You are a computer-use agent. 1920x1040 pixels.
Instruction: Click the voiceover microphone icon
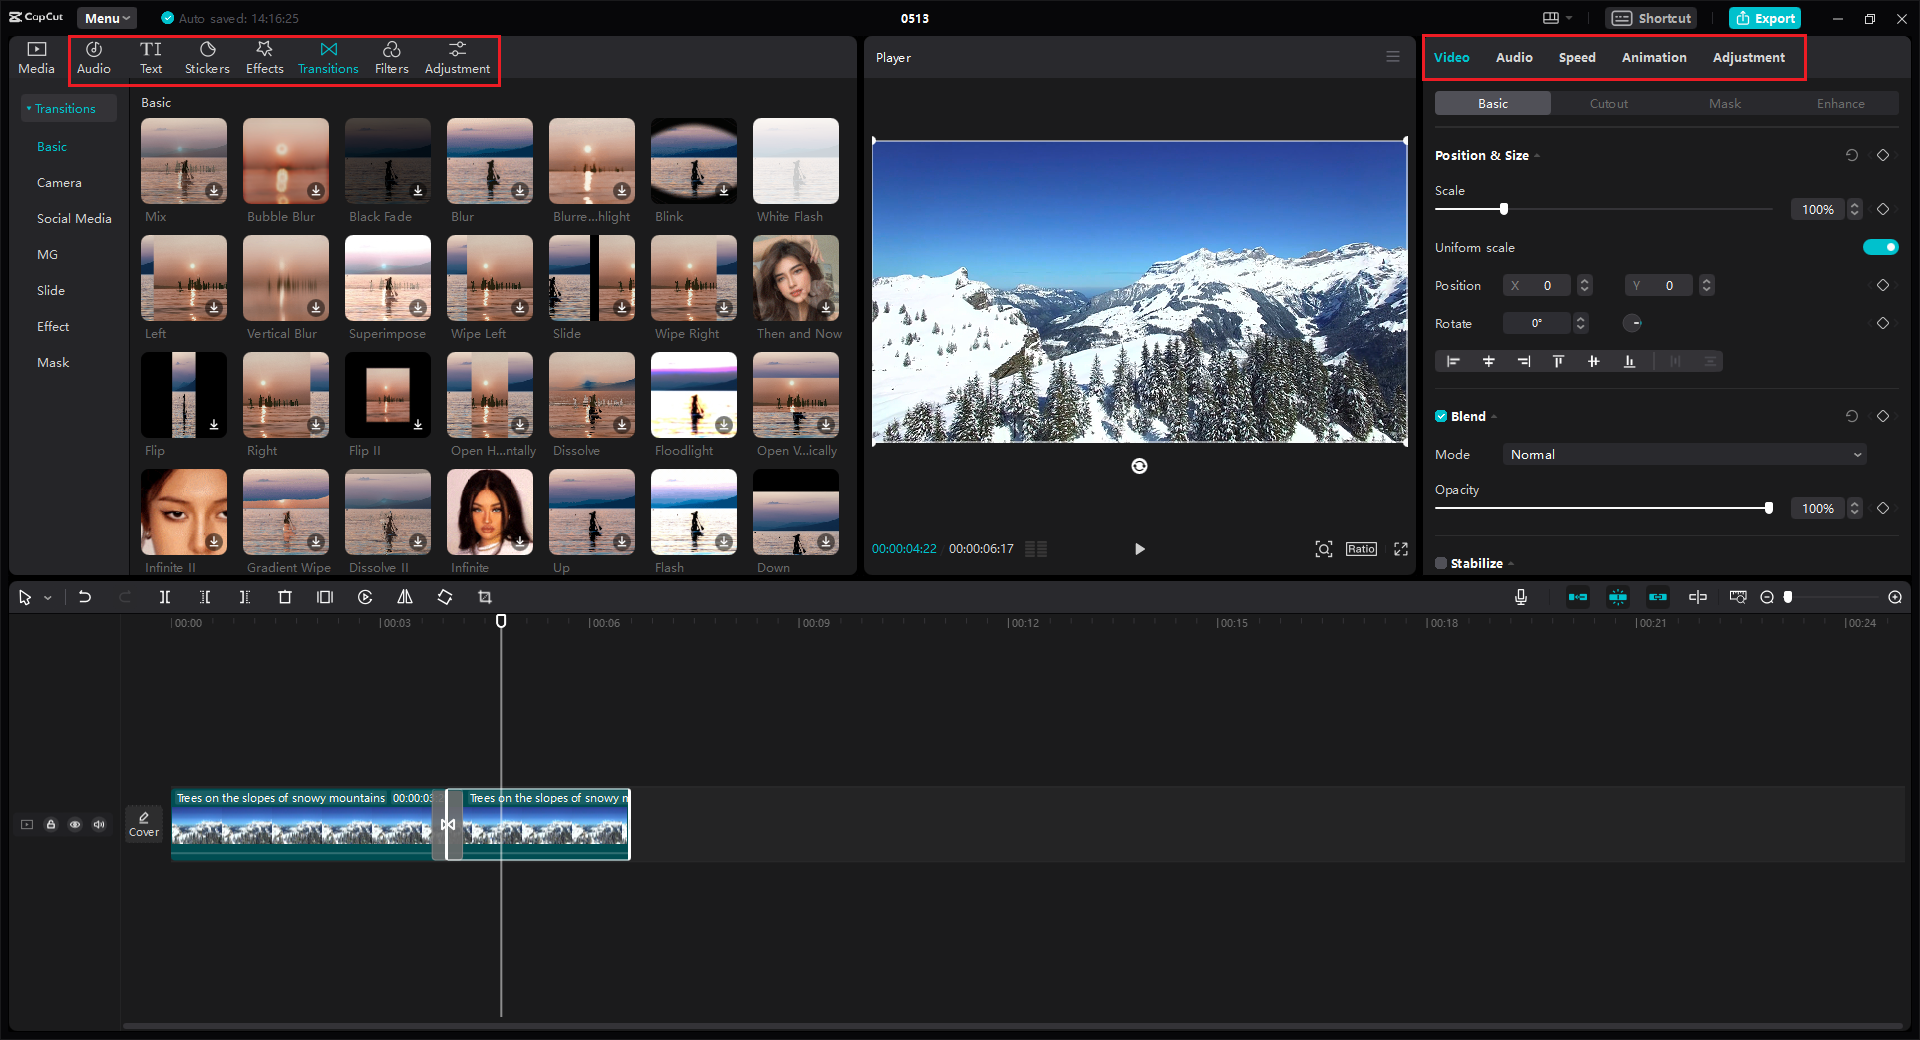(x=1520, y=597)
